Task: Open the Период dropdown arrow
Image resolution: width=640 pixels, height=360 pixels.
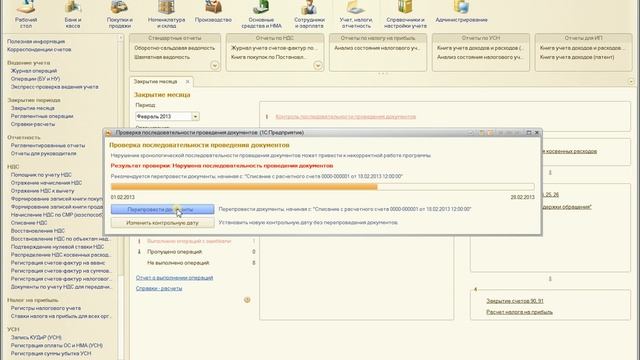Action: click(x=196, y=117)
